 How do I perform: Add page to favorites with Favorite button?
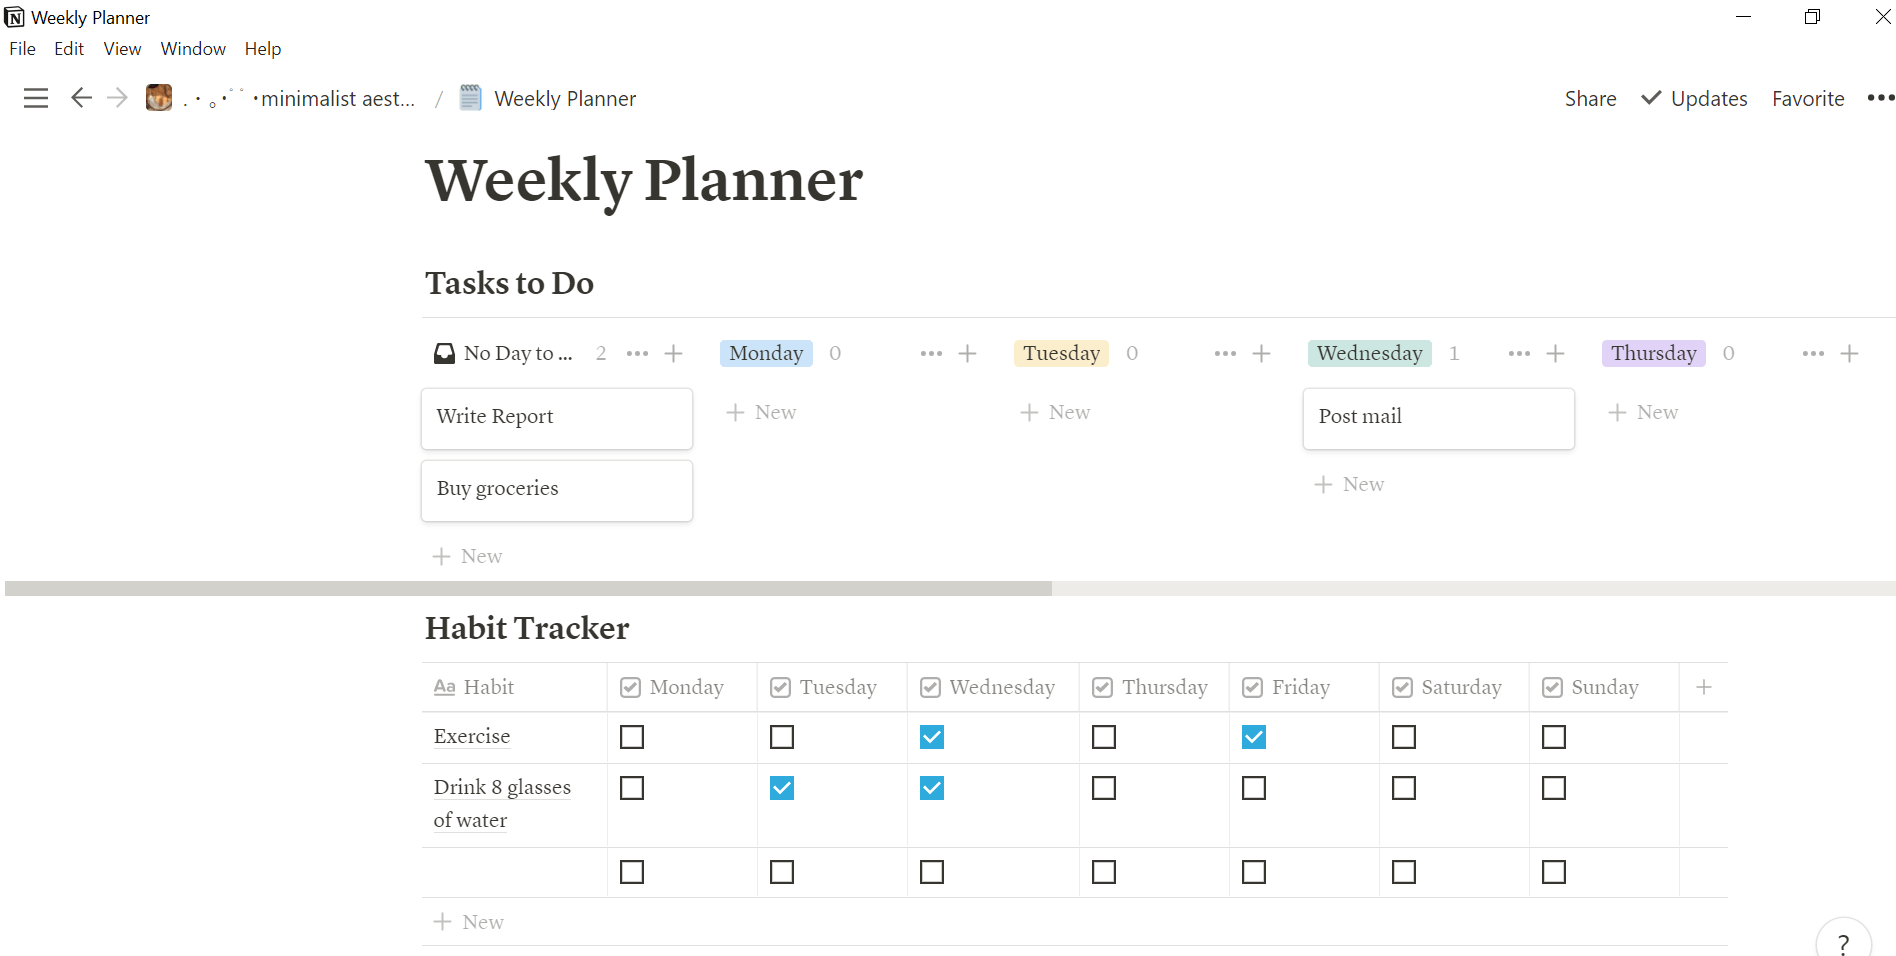1807,97
